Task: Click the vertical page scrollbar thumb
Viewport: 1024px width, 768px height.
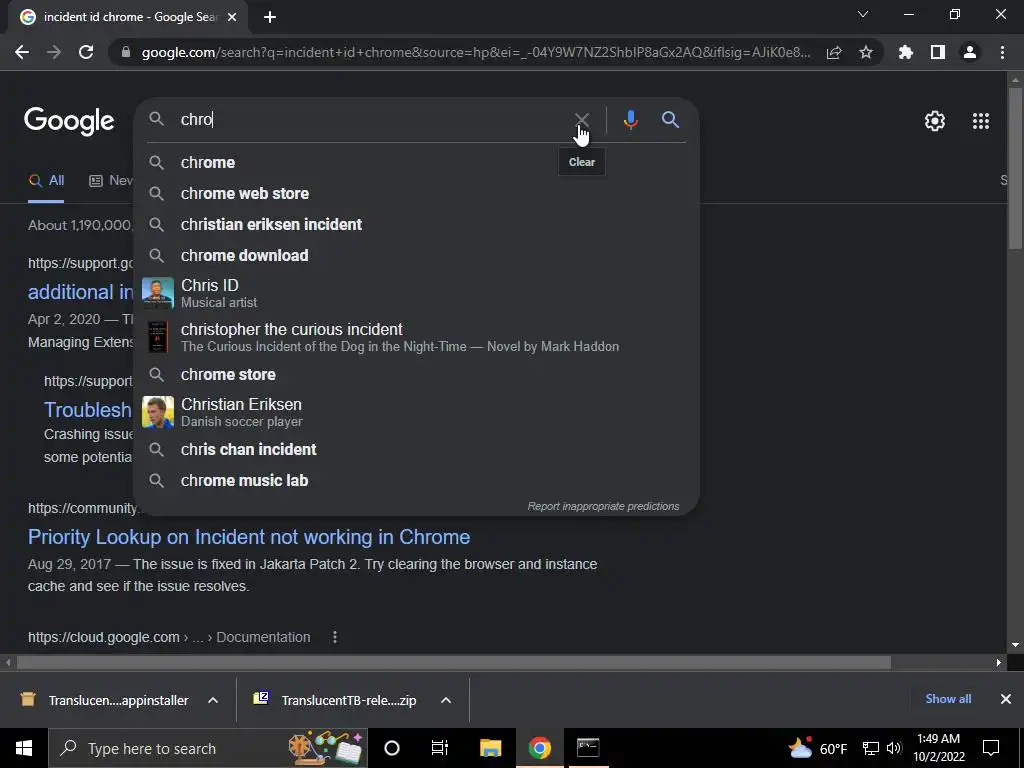Action: coord(1015,168)
